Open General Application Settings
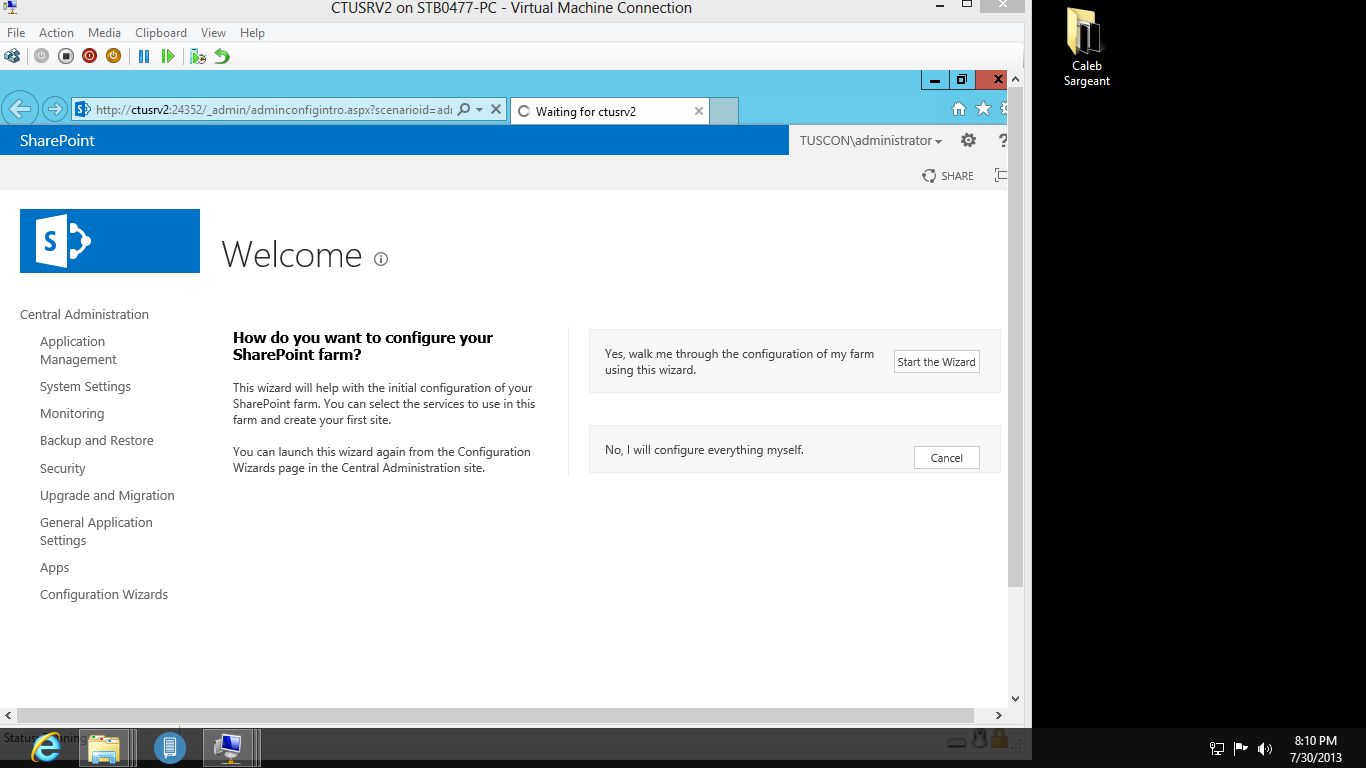This screenshot has width=1366, height=768. (x=96, y=531)
